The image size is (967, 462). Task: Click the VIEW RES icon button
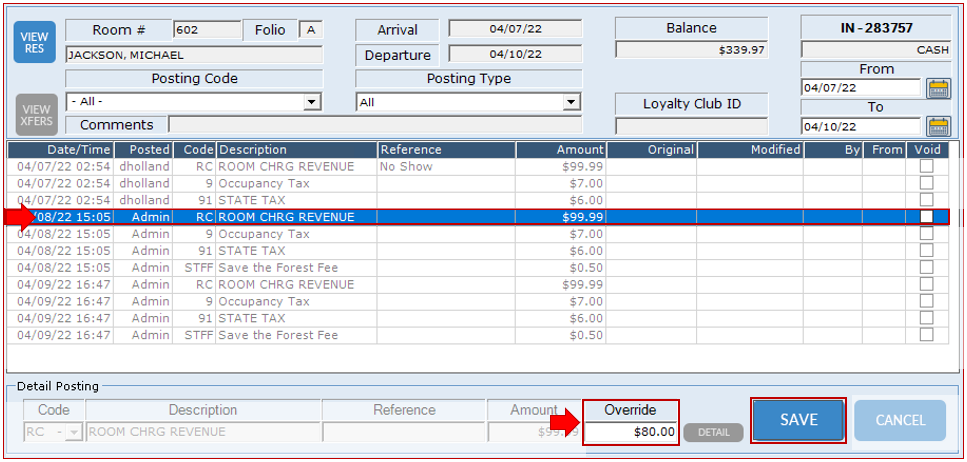35,41
